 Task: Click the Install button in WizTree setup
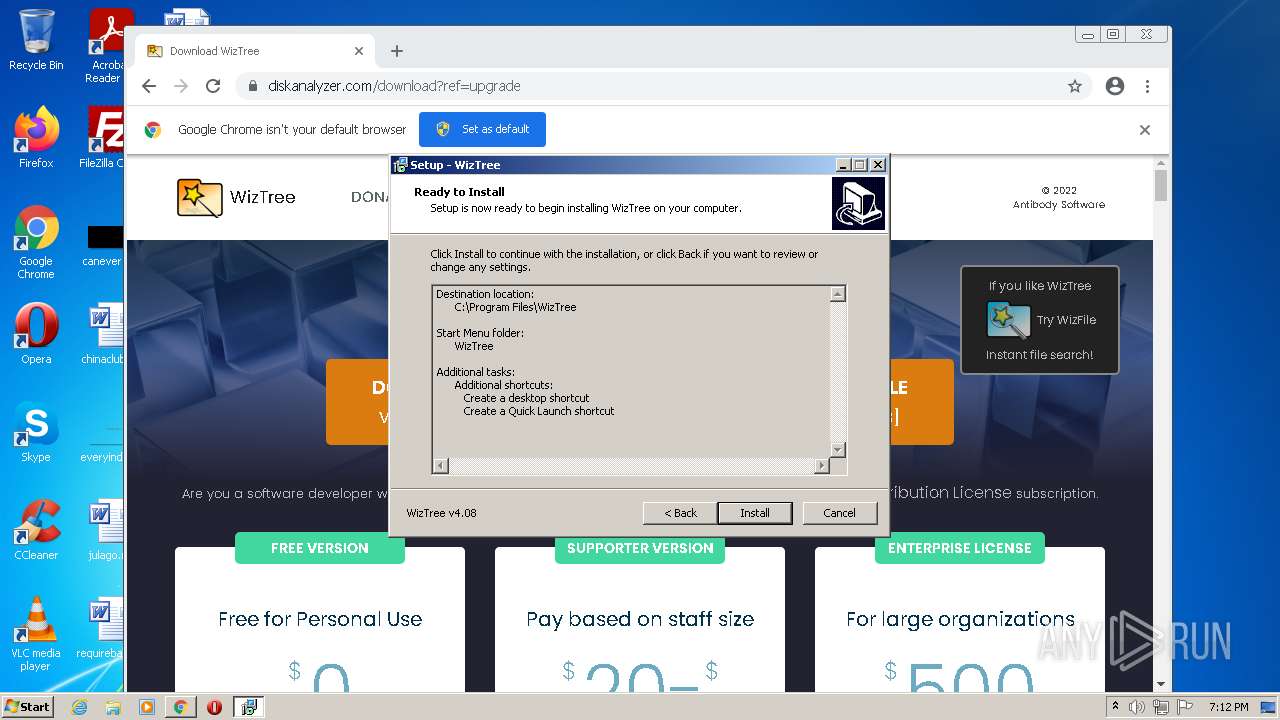point(755,513)
